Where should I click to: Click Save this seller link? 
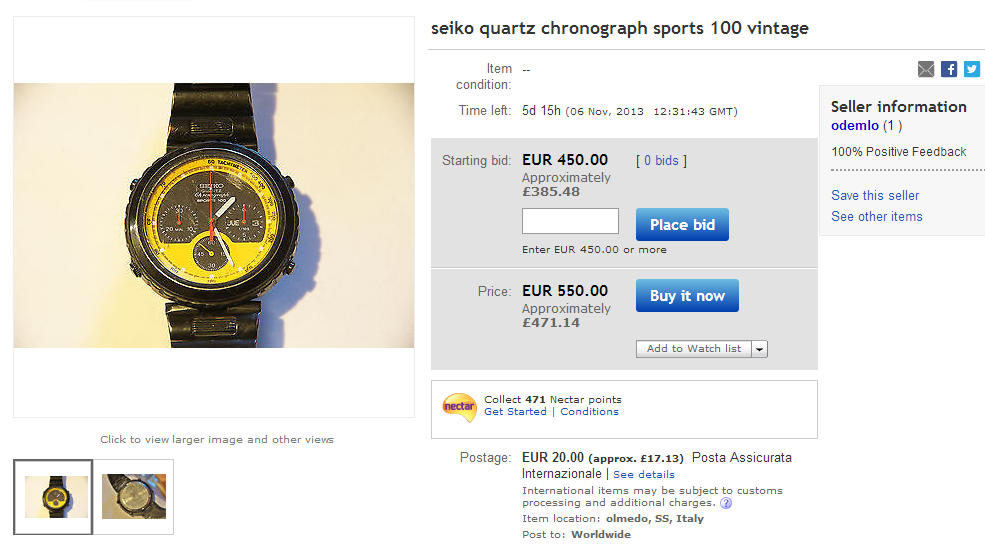tap(875, 195)
